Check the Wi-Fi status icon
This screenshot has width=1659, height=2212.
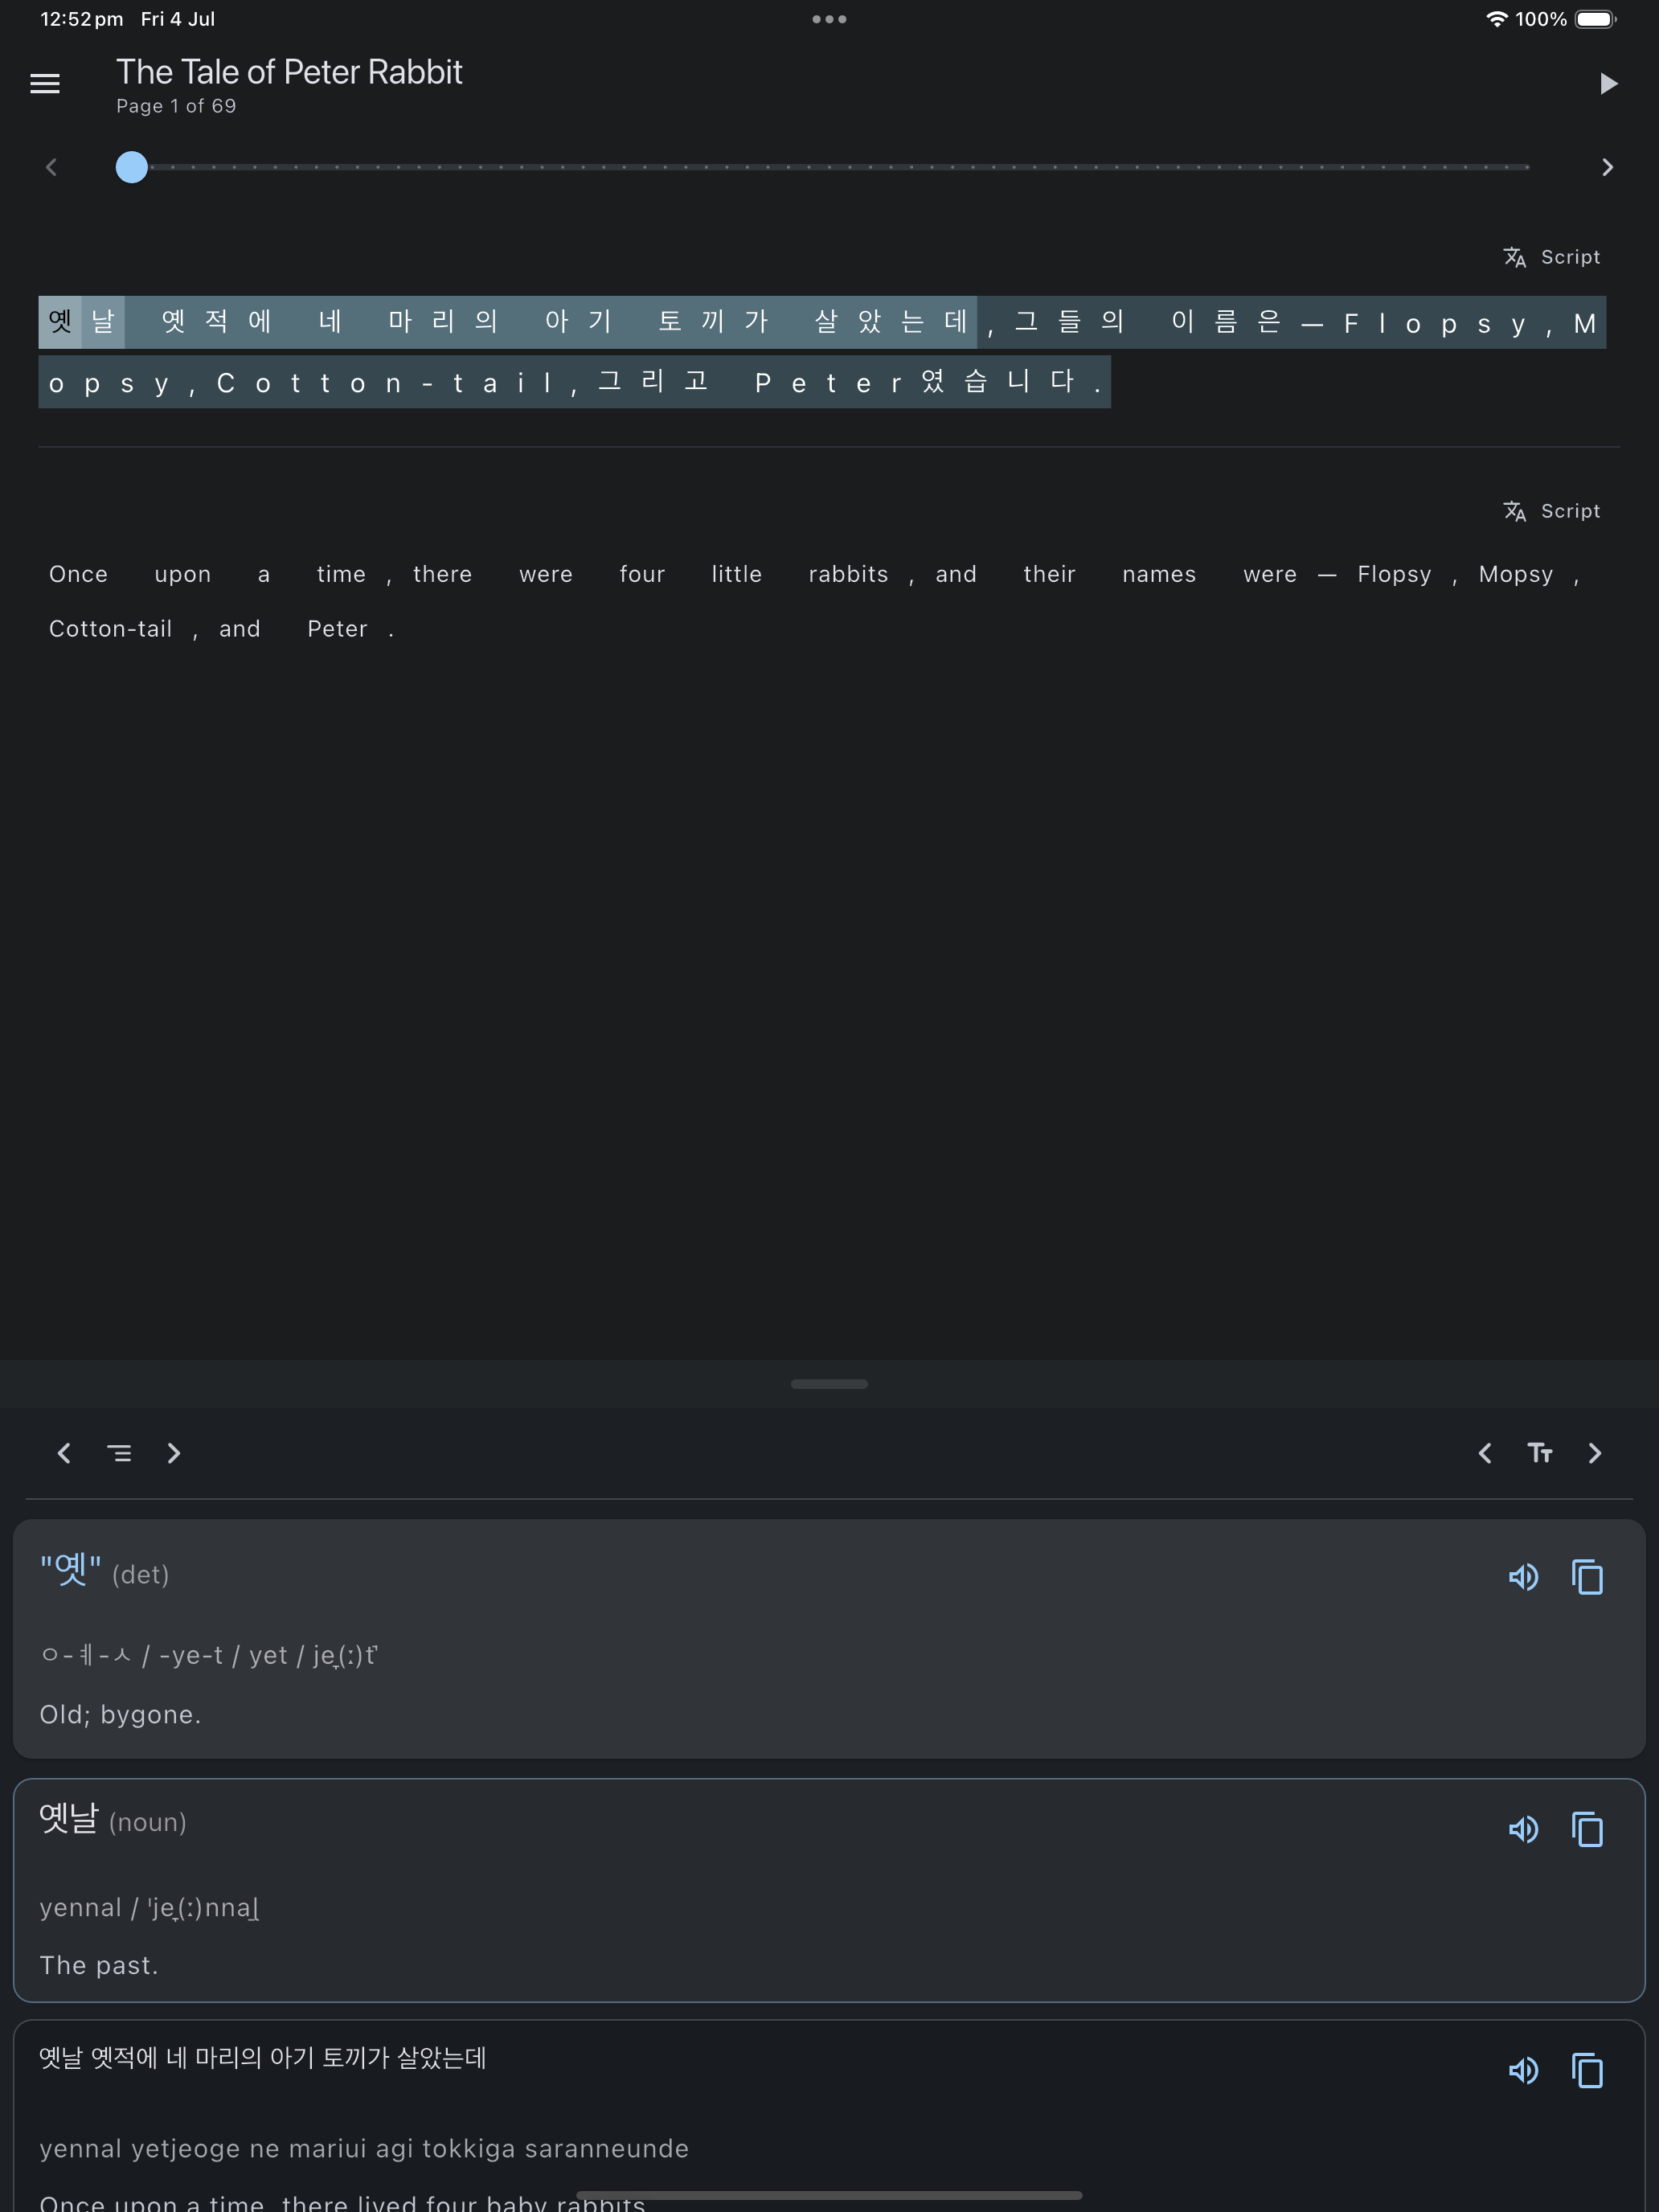click(1496, 19)
